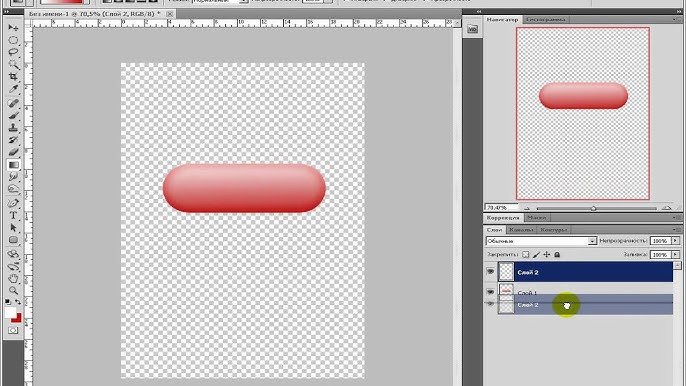Open the layer fill slider arrow
Viewport: 686px width, 386px height.
pos(676,254)
